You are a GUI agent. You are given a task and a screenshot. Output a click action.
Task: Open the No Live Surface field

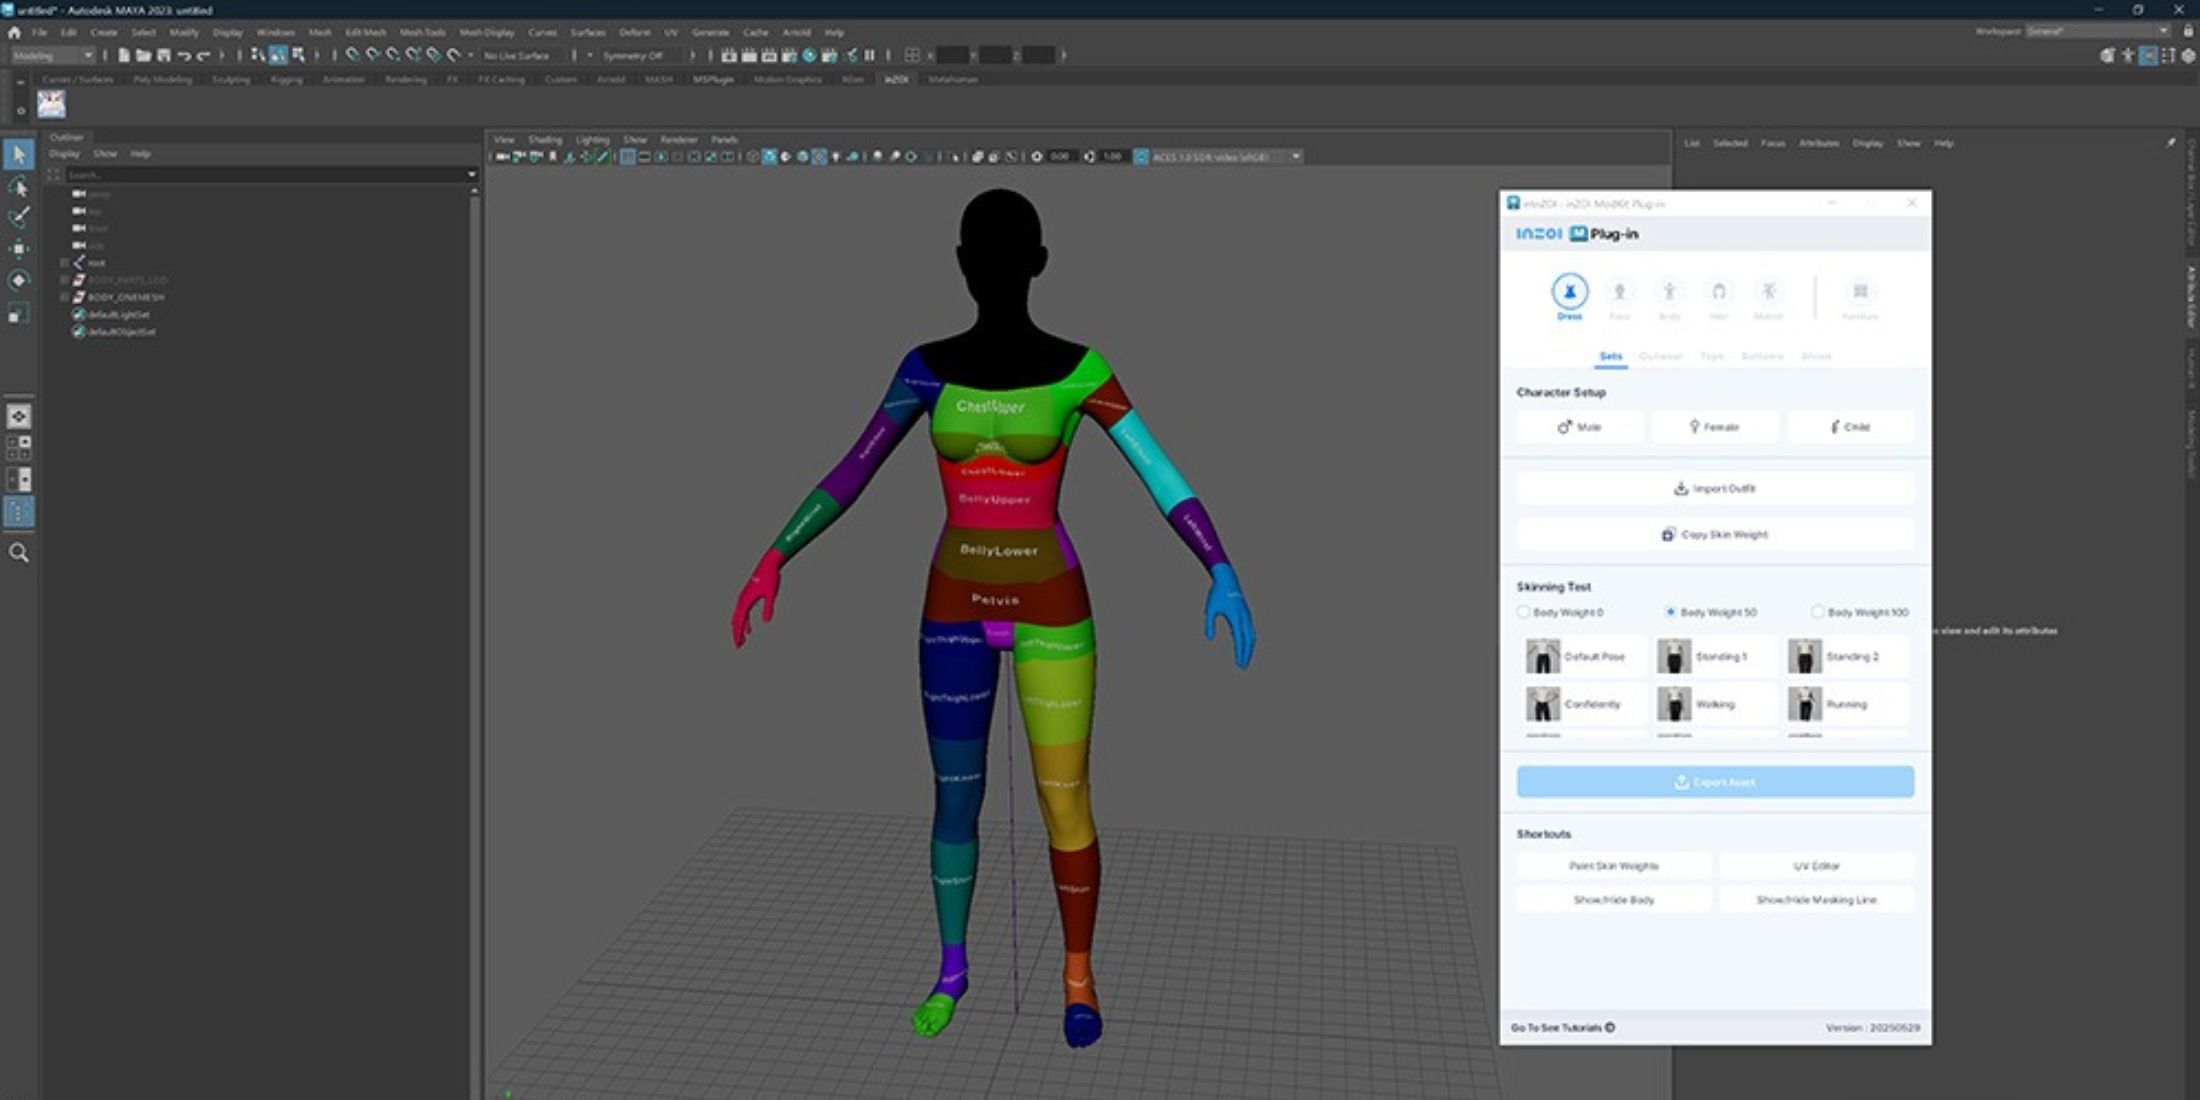point(520,55)
